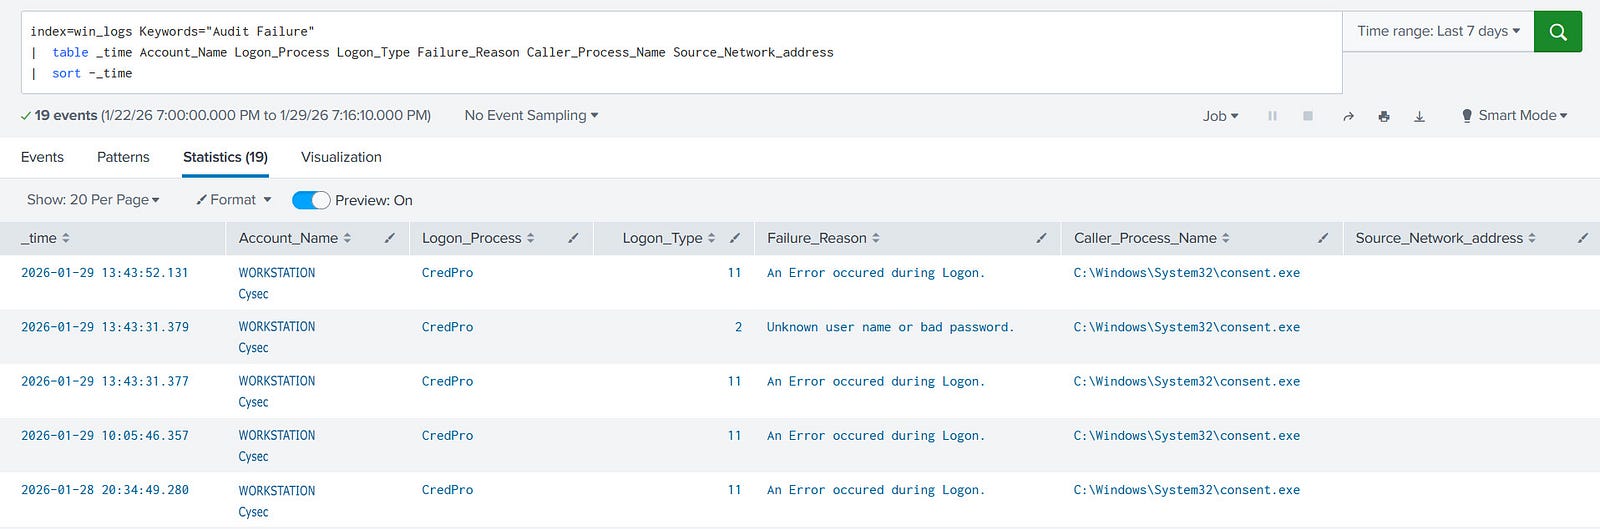Open the No Event Sampling dropdown
Screen dimensions: 1600x529
(x=531, y=115)
